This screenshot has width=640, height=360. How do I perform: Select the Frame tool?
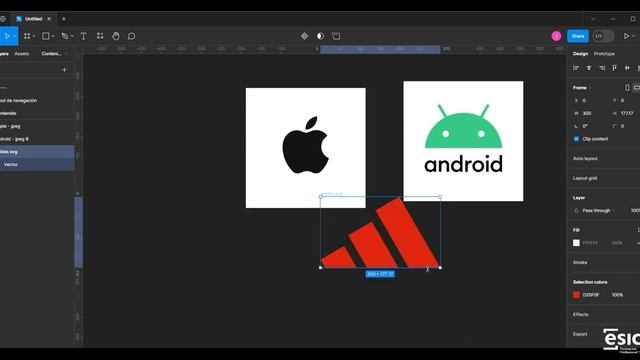pos(27,36)
